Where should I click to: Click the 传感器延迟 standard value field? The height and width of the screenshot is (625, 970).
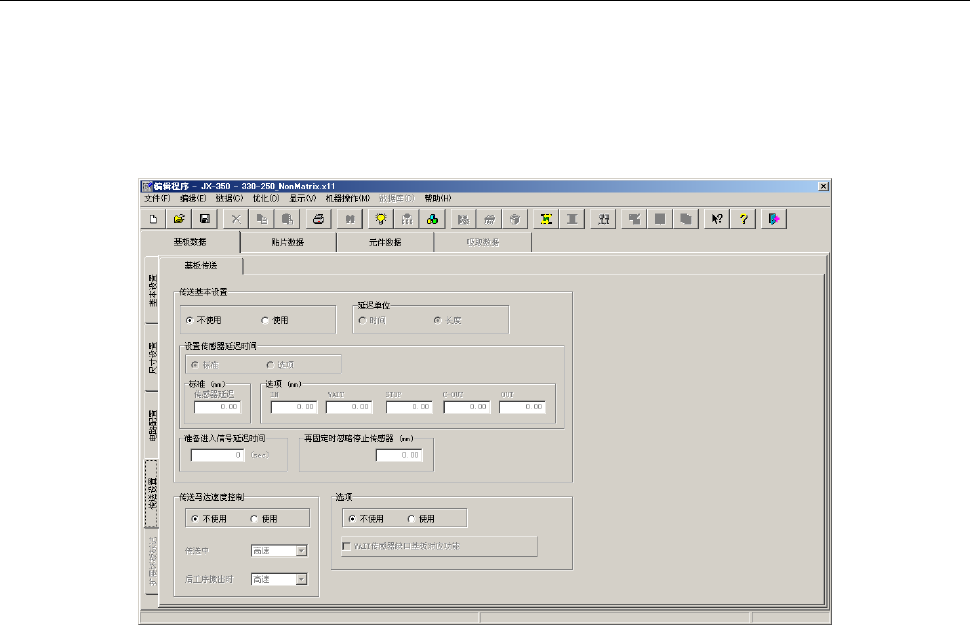coord(217,407)
